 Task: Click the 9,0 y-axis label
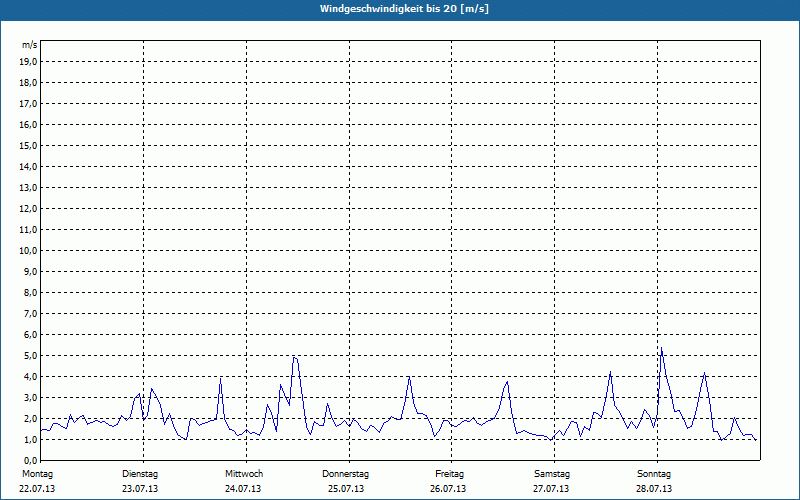[29, 271]
